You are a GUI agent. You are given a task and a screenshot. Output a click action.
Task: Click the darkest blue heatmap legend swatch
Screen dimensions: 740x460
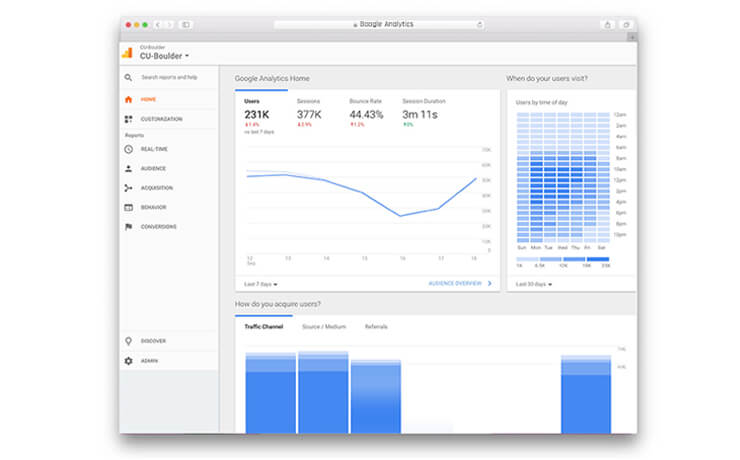pos(598,259)
